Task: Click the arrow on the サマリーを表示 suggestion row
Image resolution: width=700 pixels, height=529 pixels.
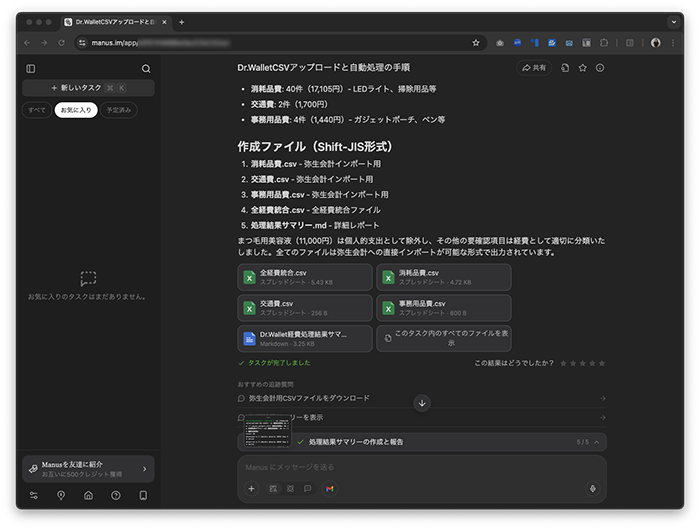Action: click(x=603, y=417)
